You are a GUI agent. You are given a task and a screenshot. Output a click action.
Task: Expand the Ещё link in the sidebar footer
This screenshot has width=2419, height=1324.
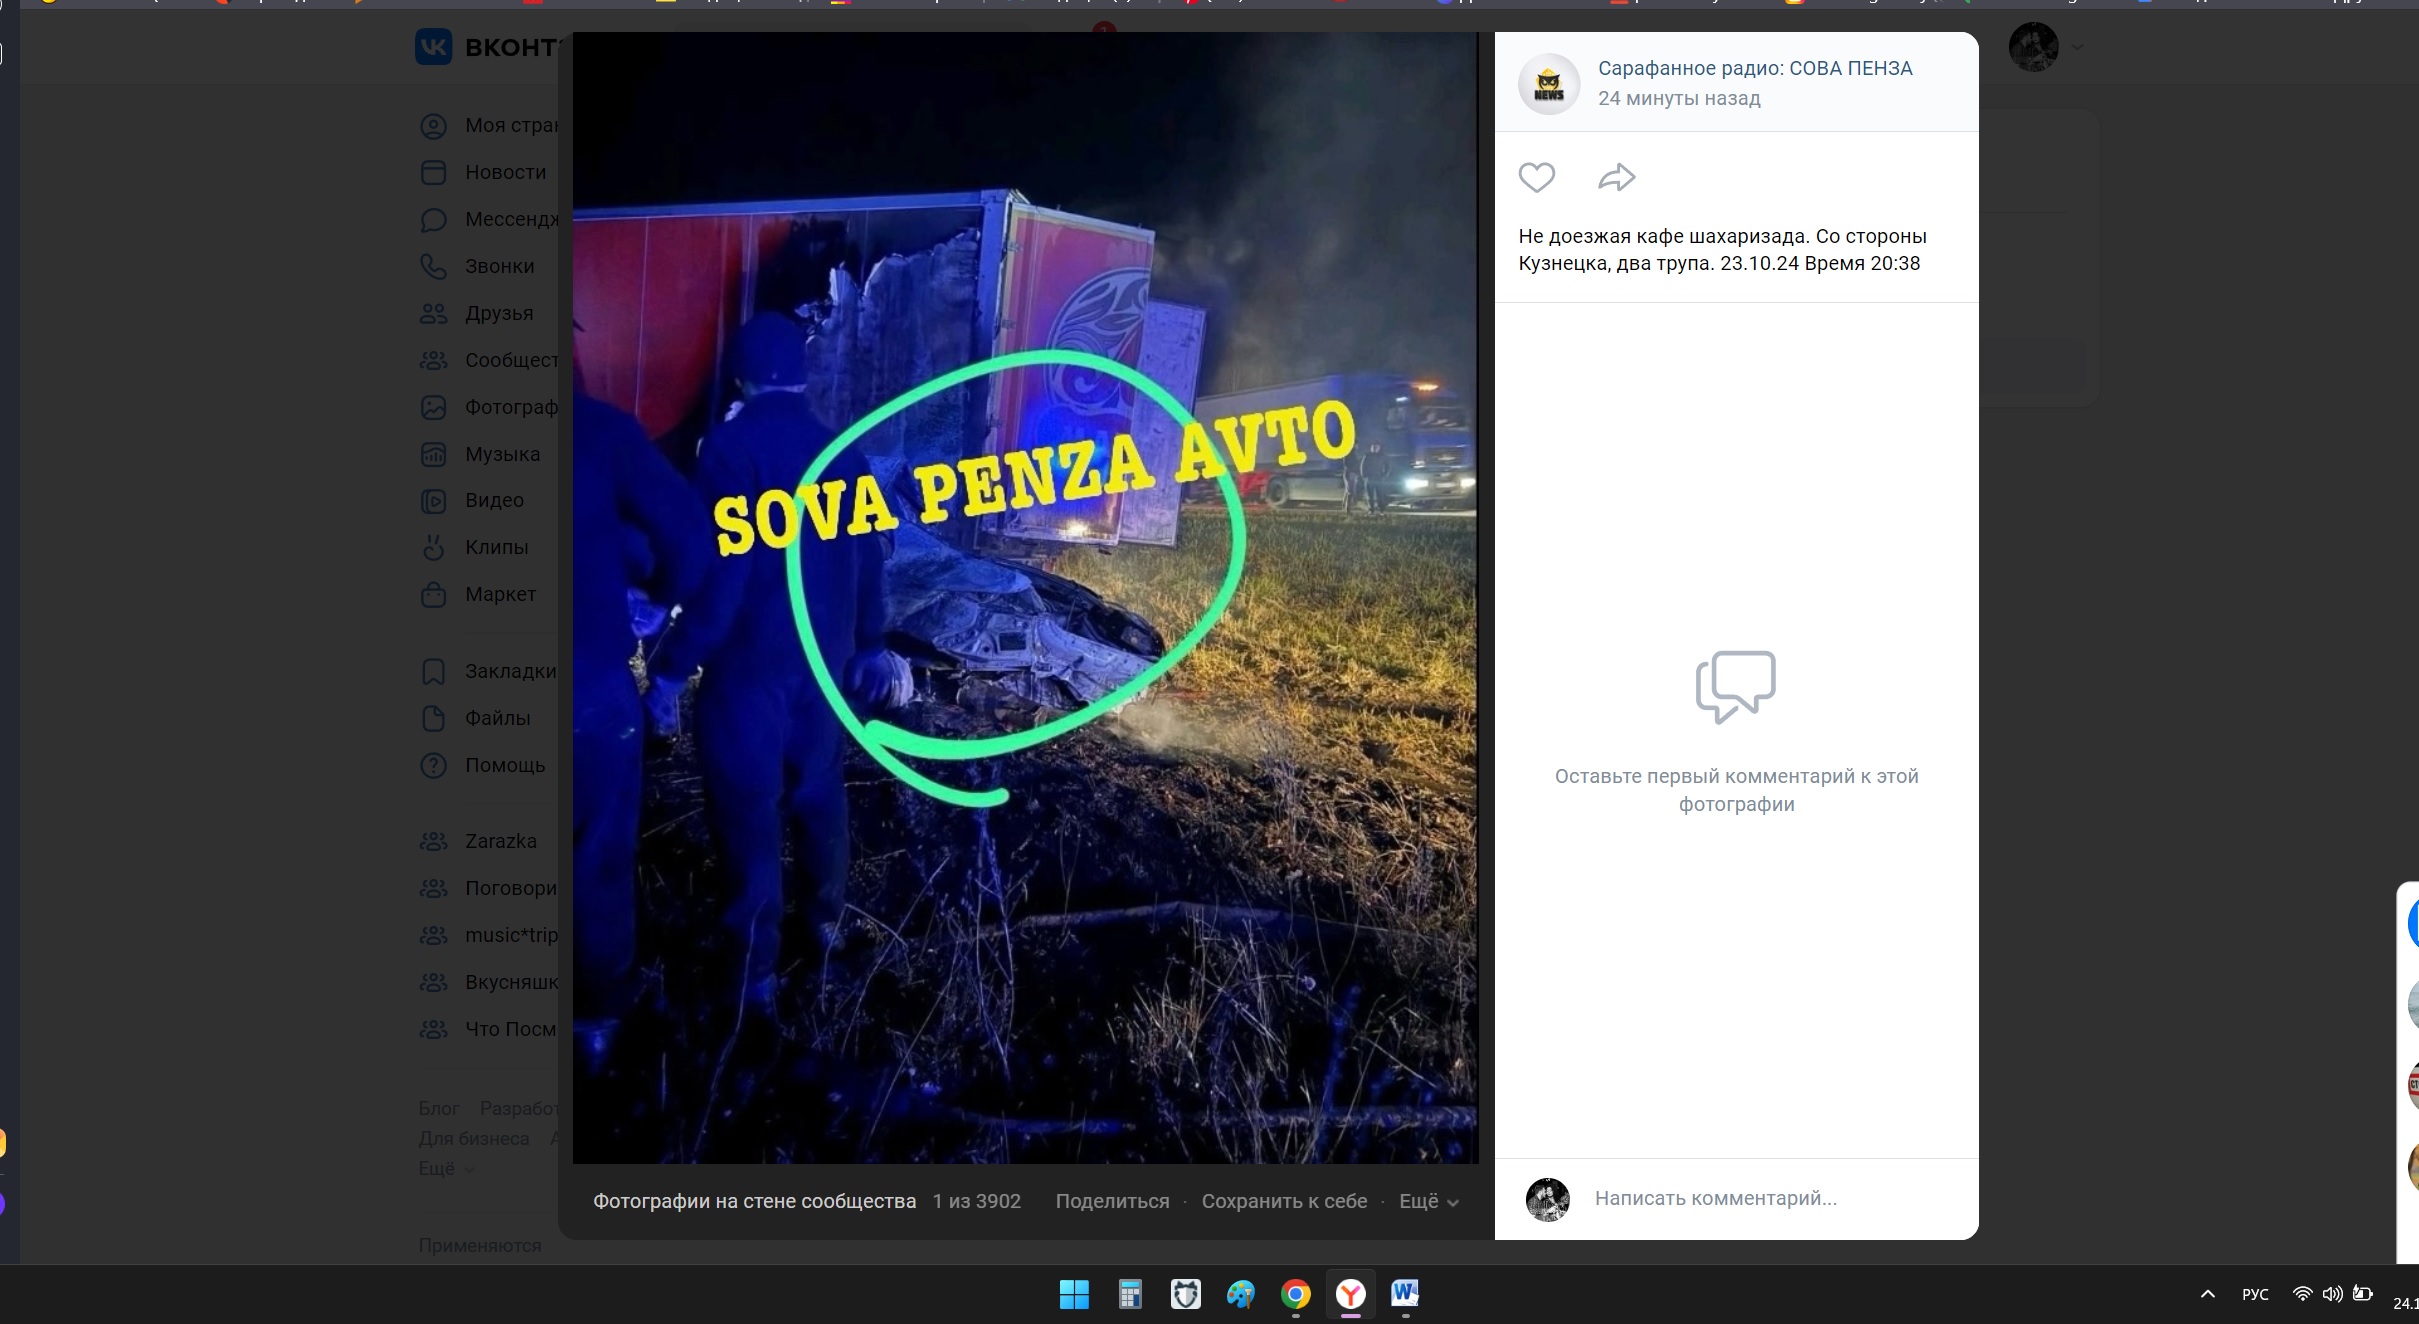pyautogui.click(x=436, y=1168)
